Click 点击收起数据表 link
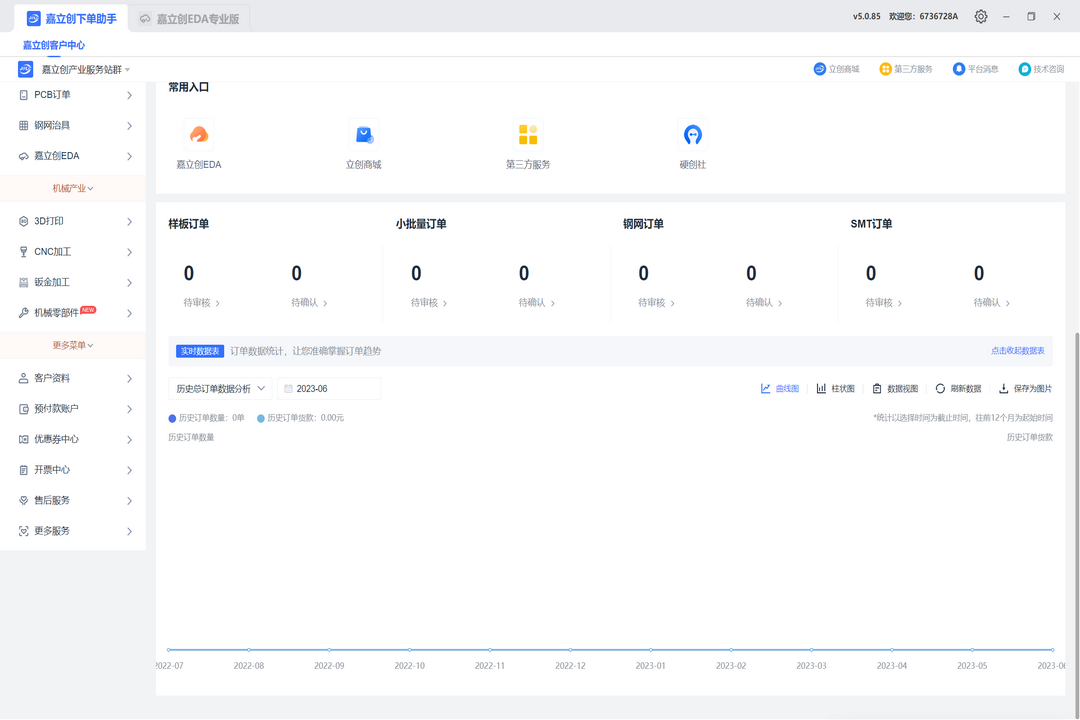 (x=1017, y=351)
